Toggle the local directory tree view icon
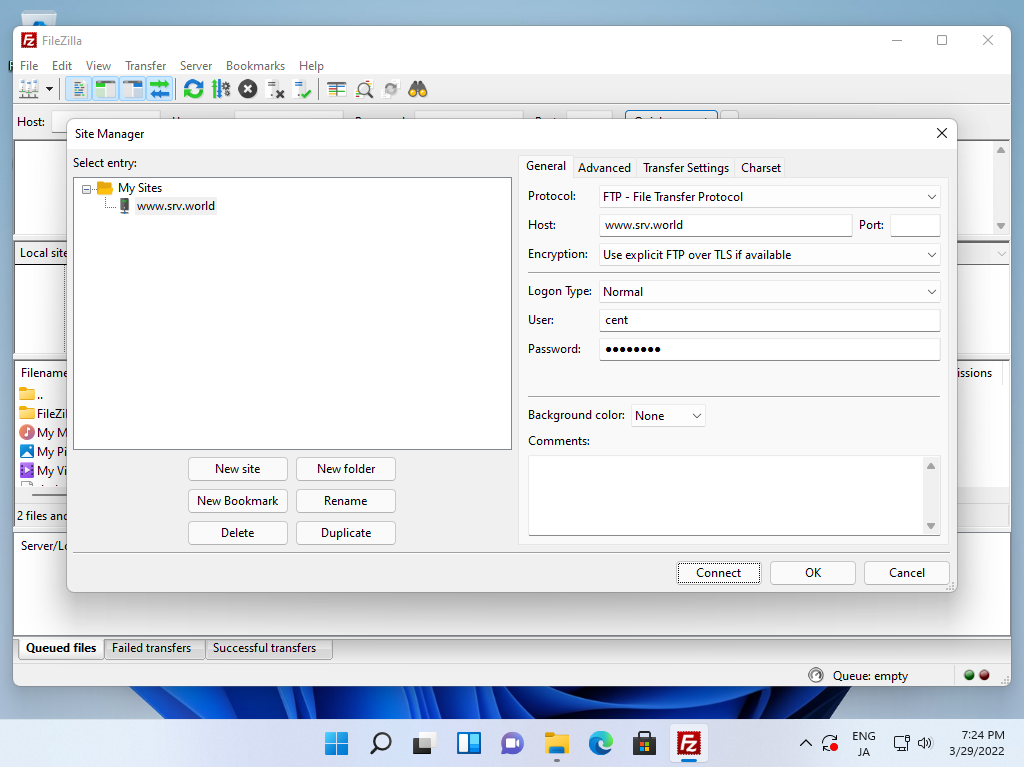This screenshot has height=767, width=1024. click(105, 89)
